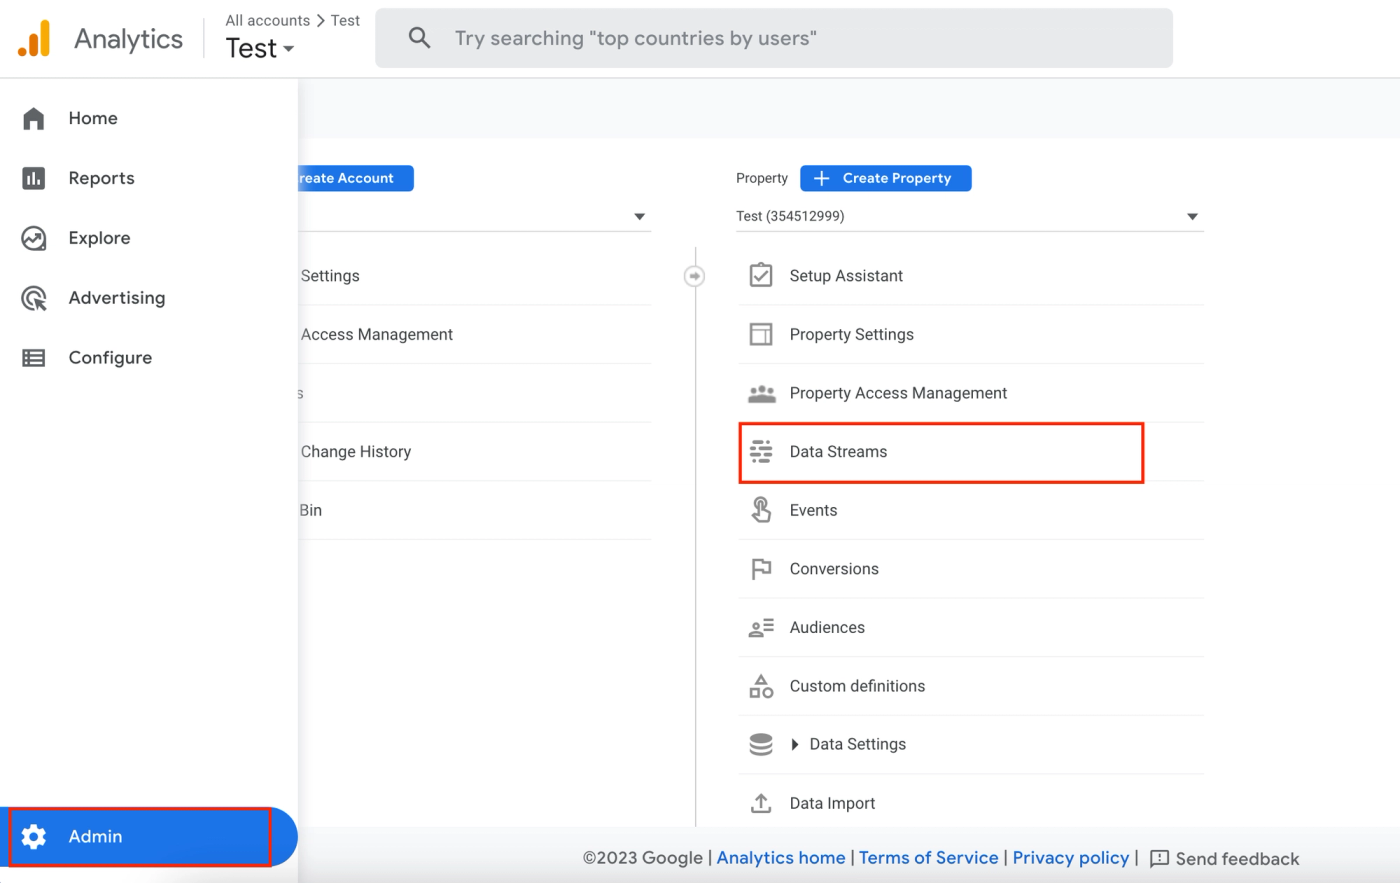The width and height of the screenshot is (1400, 883).
Task: Open the Analytics home link
Action: (x=781, y=858)
